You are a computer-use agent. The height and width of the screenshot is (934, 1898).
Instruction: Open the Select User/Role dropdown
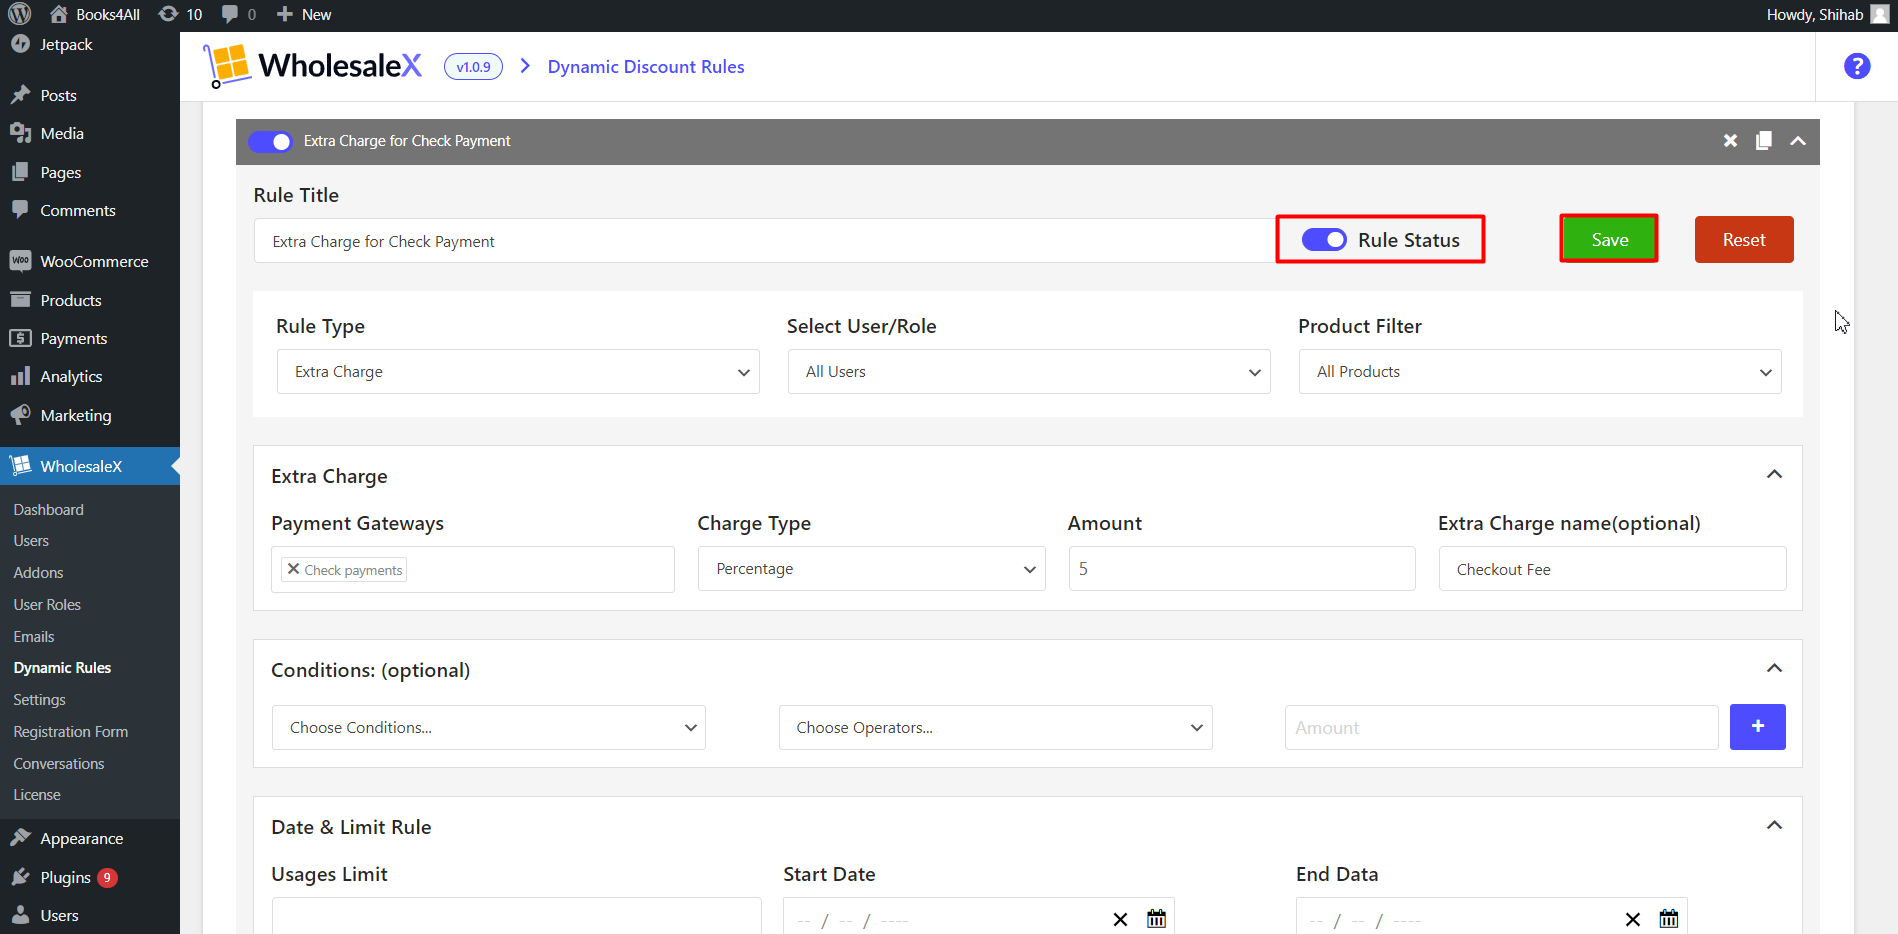(x=1029, y=371)
